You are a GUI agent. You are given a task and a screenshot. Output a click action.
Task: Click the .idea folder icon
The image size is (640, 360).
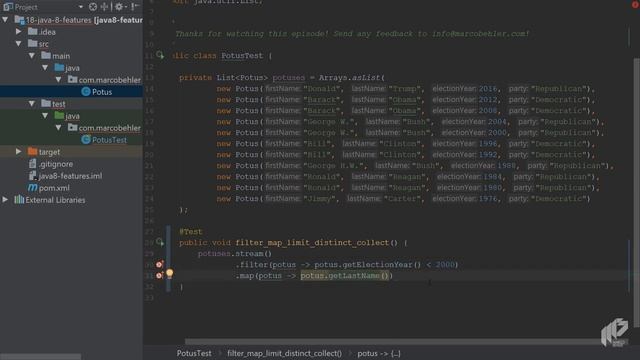(x=33, y=31)
